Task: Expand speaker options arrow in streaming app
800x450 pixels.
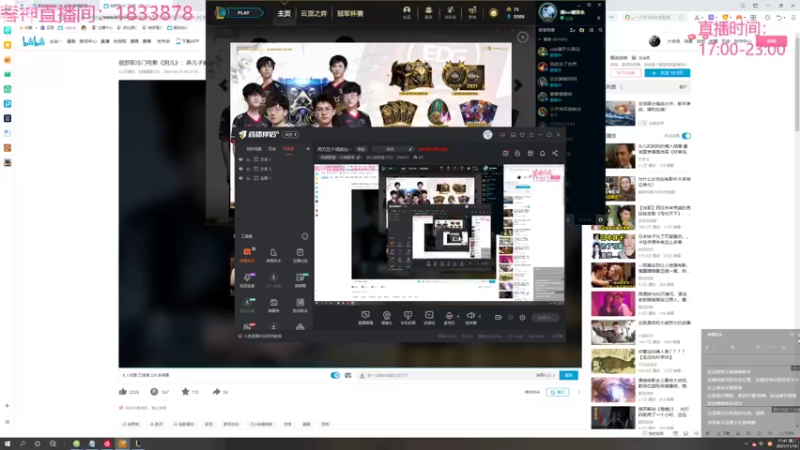Action: tap(480, 316)
